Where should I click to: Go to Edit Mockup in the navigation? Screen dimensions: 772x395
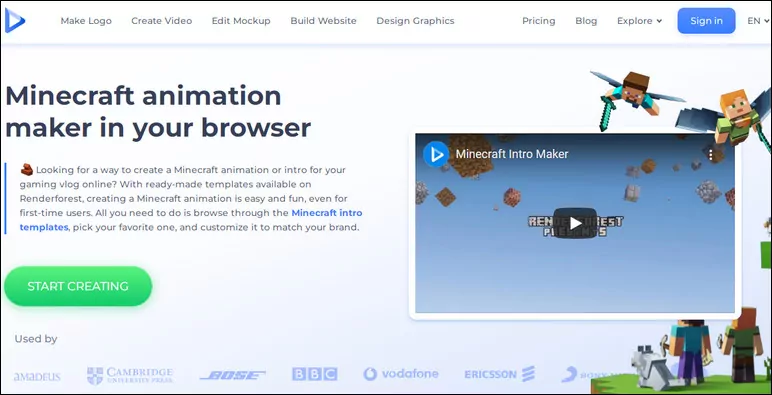point(241,21)
